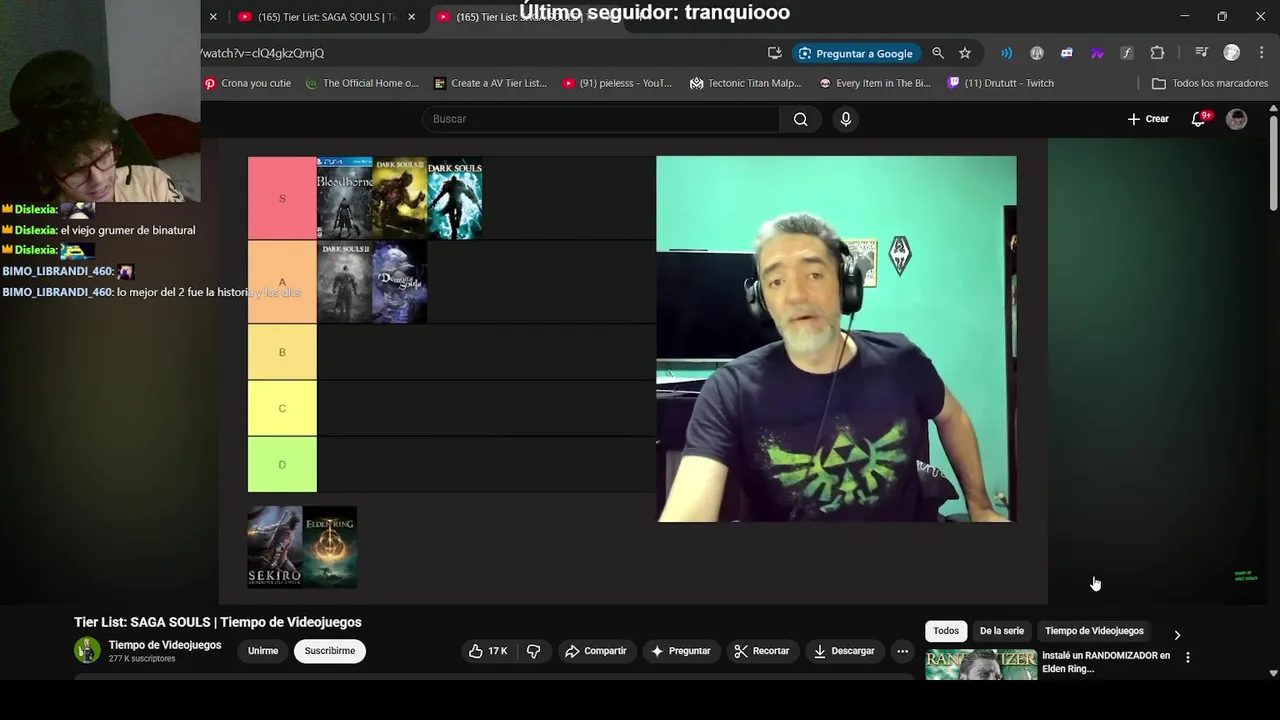Click the Dark Souls II cover in A tier

tap(345, 282)
